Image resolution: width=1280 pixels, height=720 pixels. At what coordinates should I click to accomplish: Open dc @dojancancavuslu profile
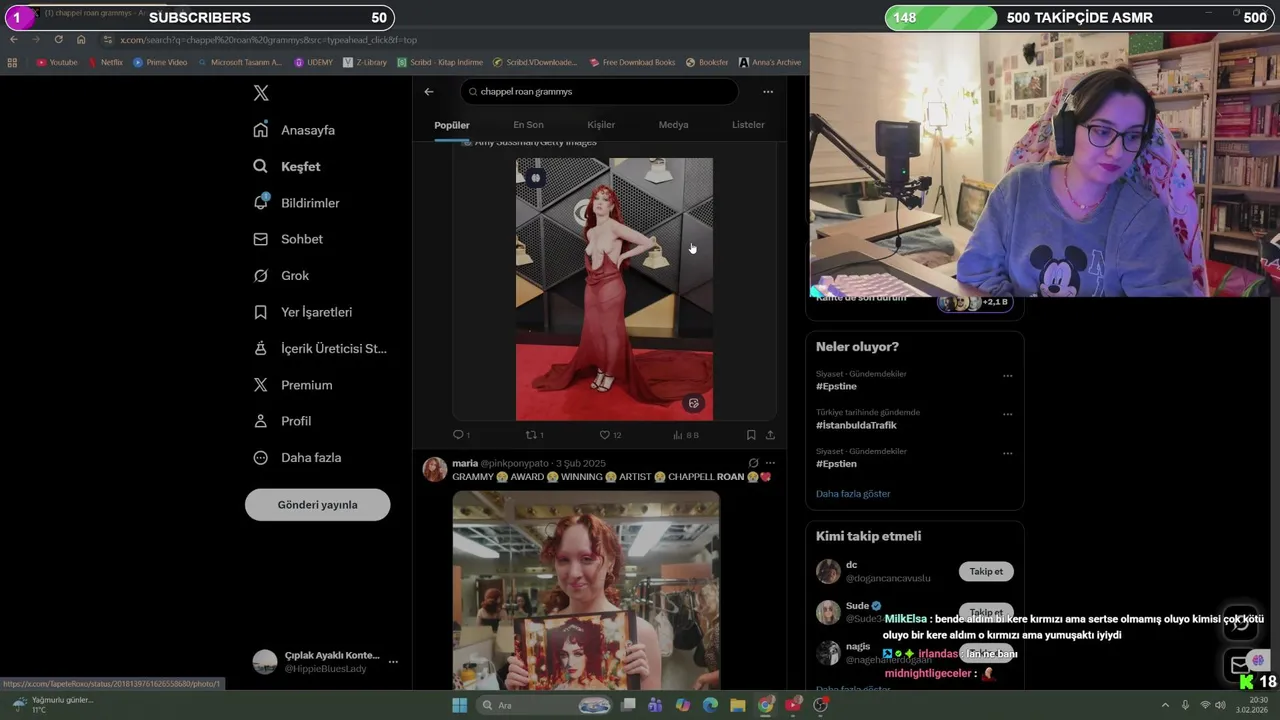[x=888, y=578]
